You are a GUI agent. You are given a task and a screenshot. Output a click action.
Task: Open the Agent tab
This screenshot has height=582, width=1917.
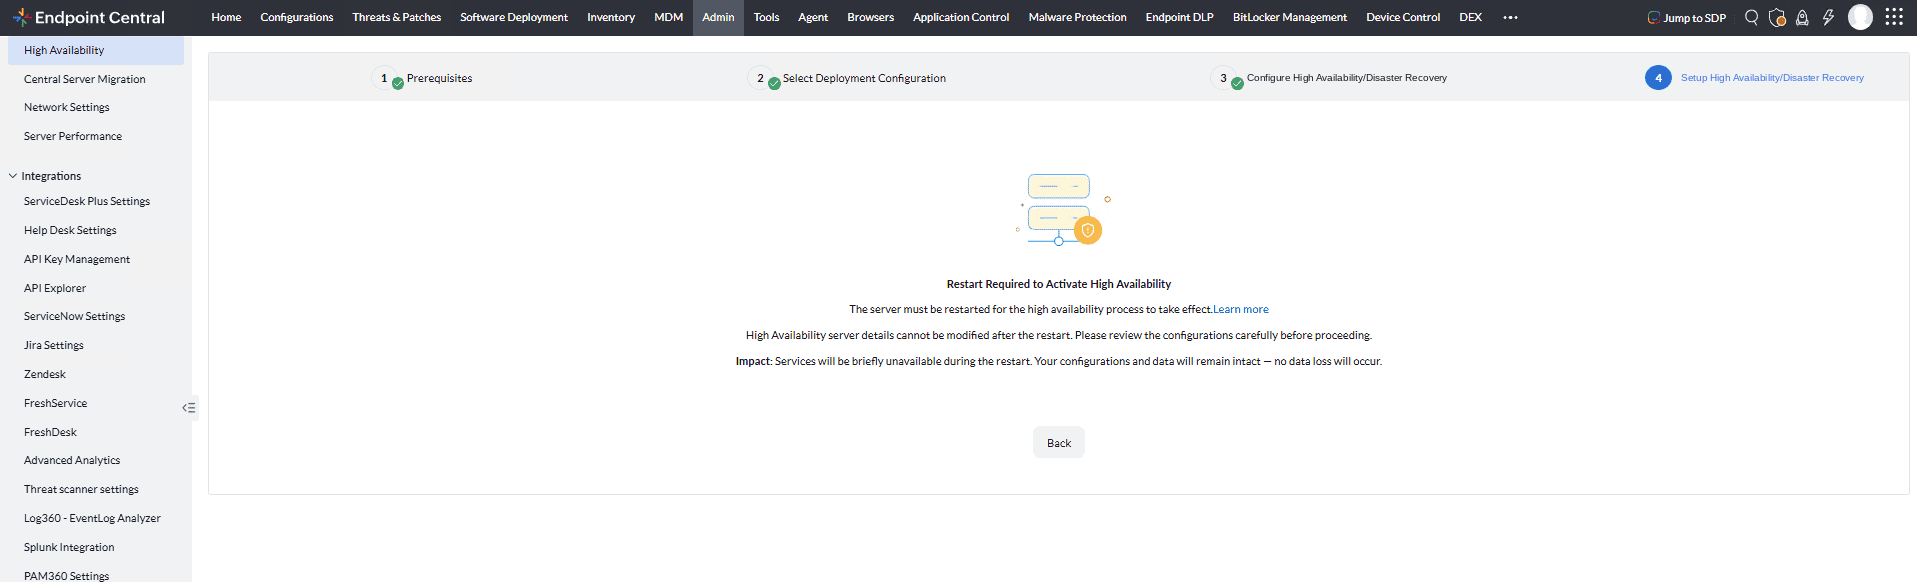click(813, 17)
